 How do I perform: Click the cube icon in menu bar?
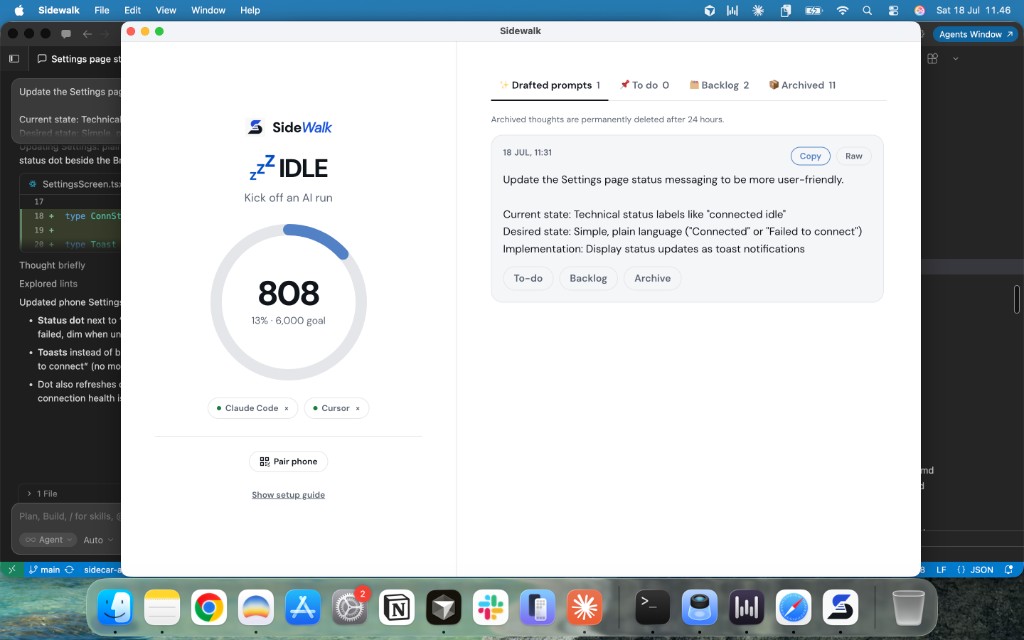pyautogui.click(x=710, y=10)
